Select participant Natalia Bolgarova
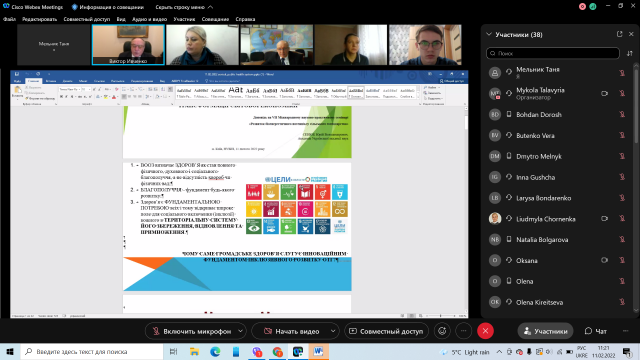Image resolution: width=640 pixels, height=360 pixels. (x=558, y=240)
